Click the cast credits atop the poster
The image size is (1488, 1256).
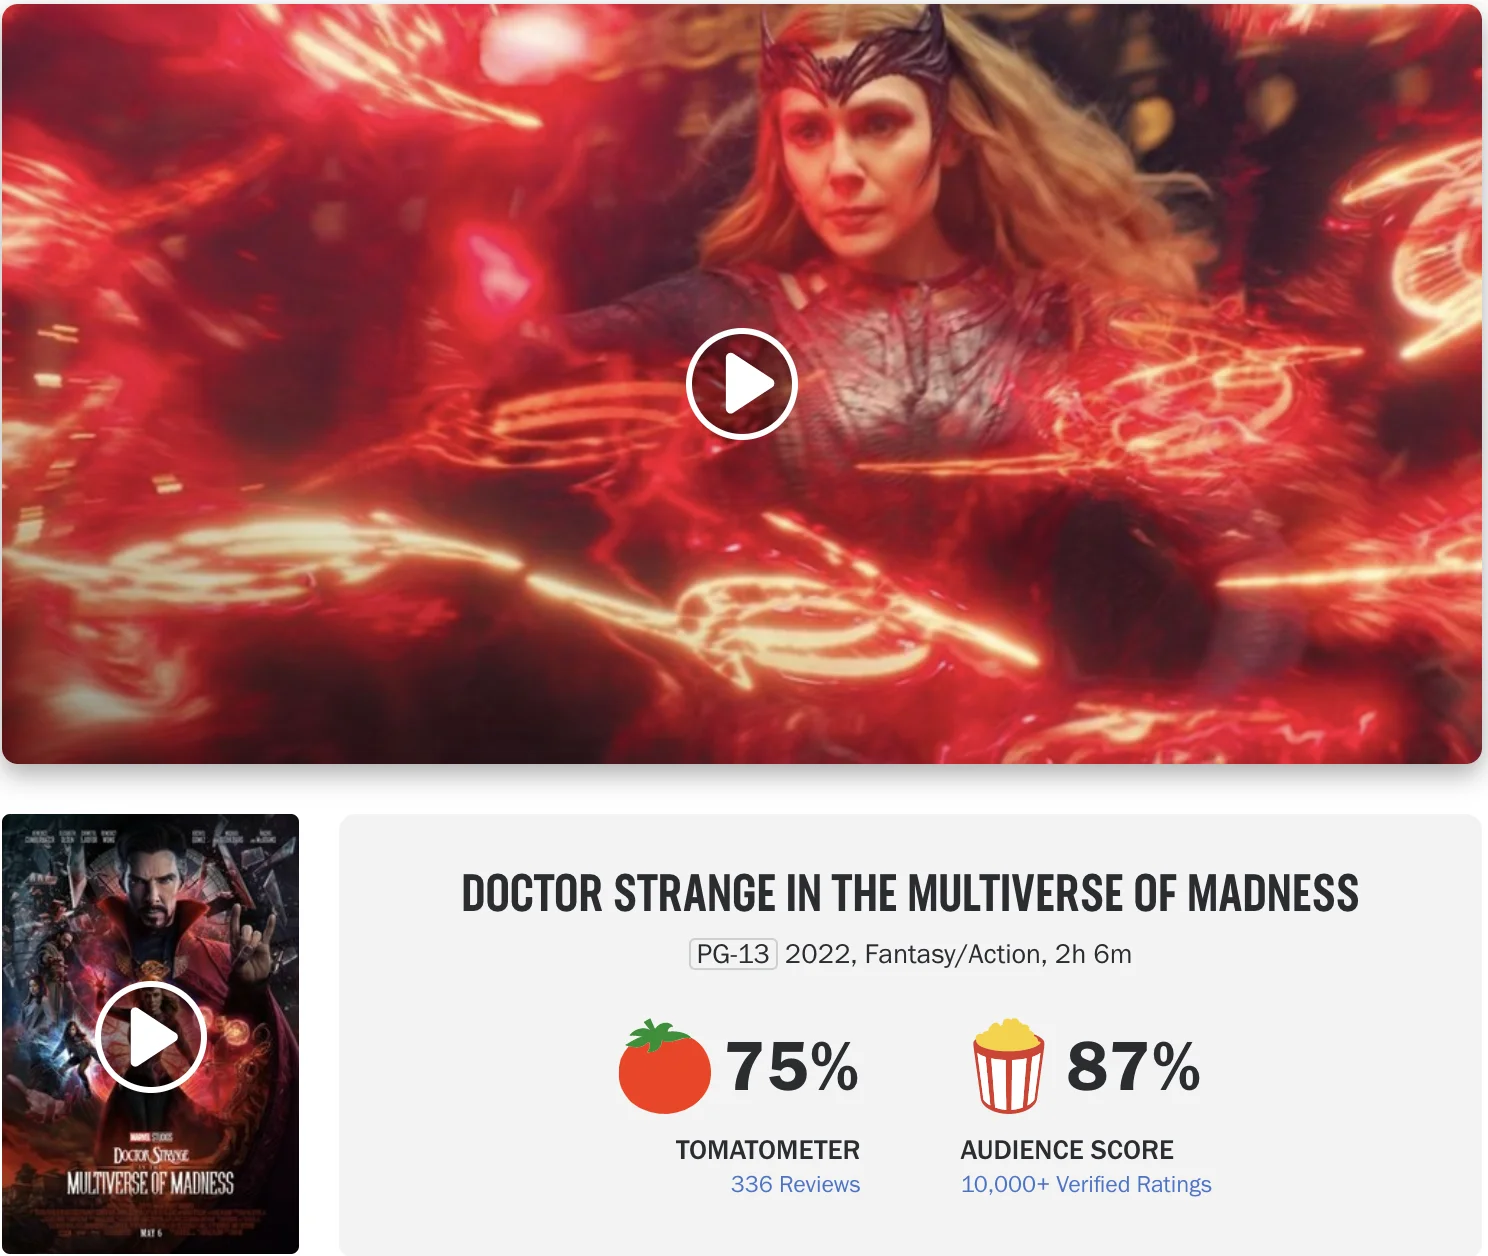150,837
